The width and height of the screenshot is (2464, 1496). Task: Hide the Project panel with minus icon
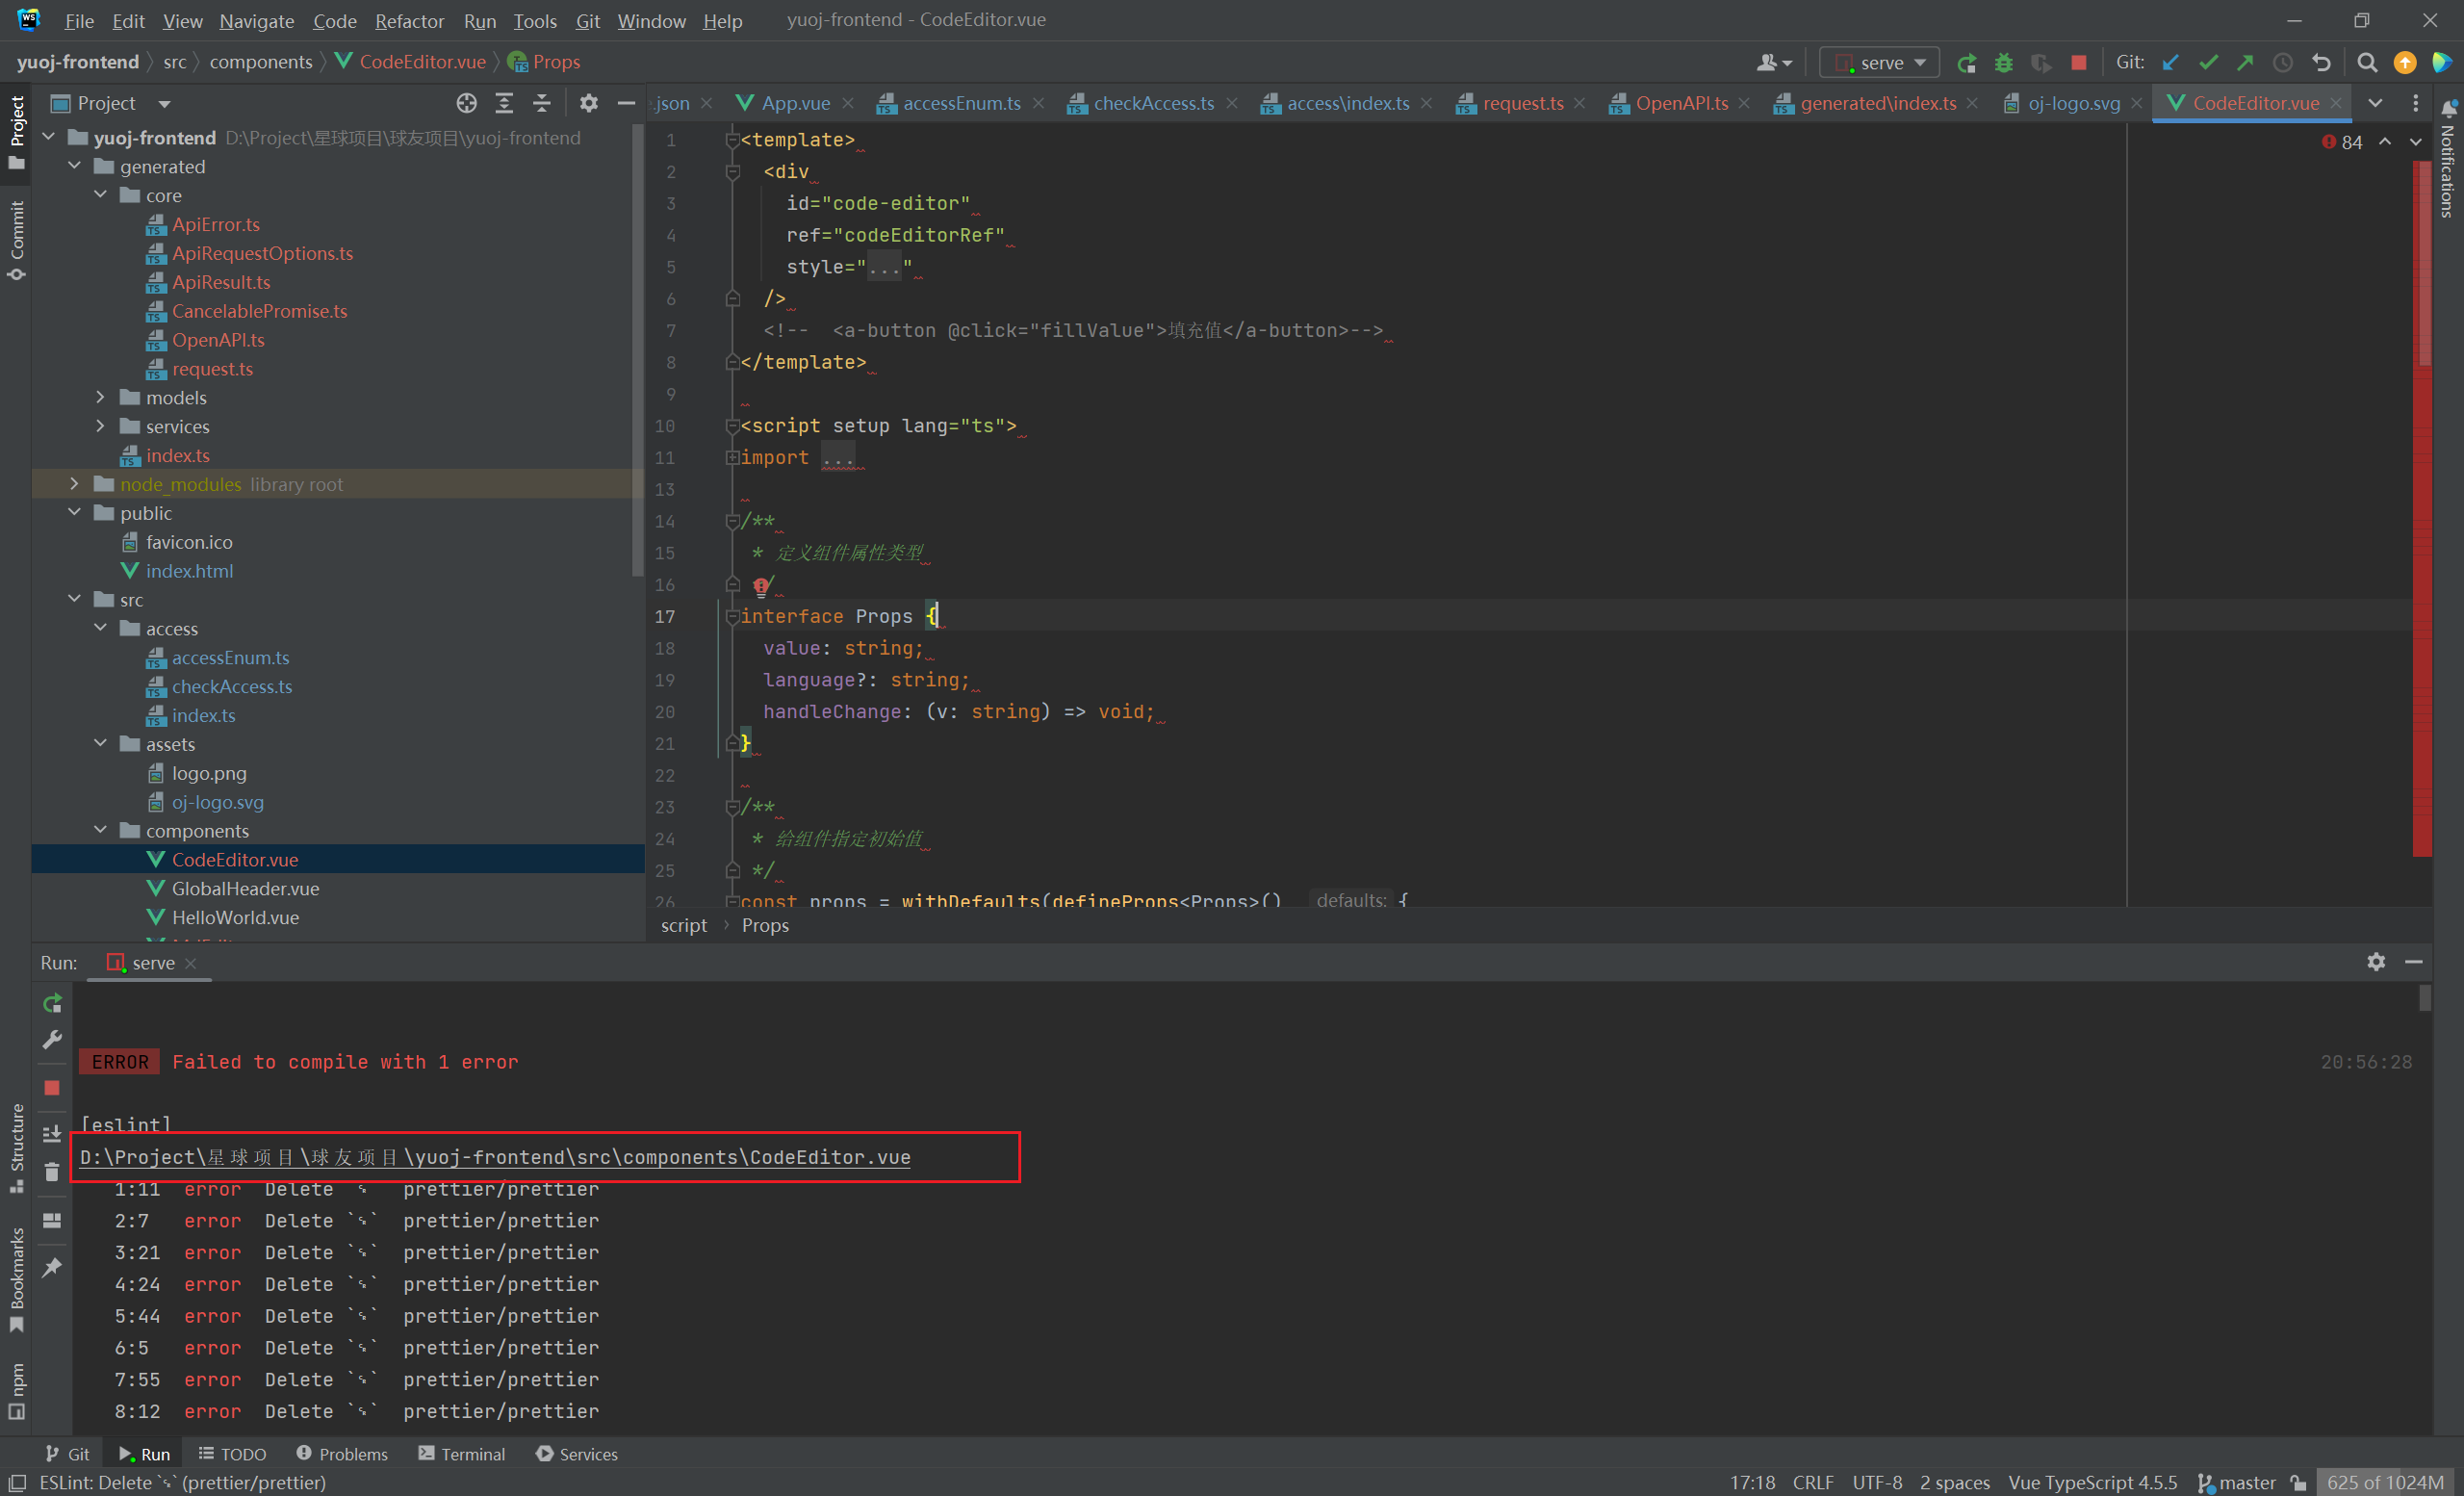click(626, 103)
